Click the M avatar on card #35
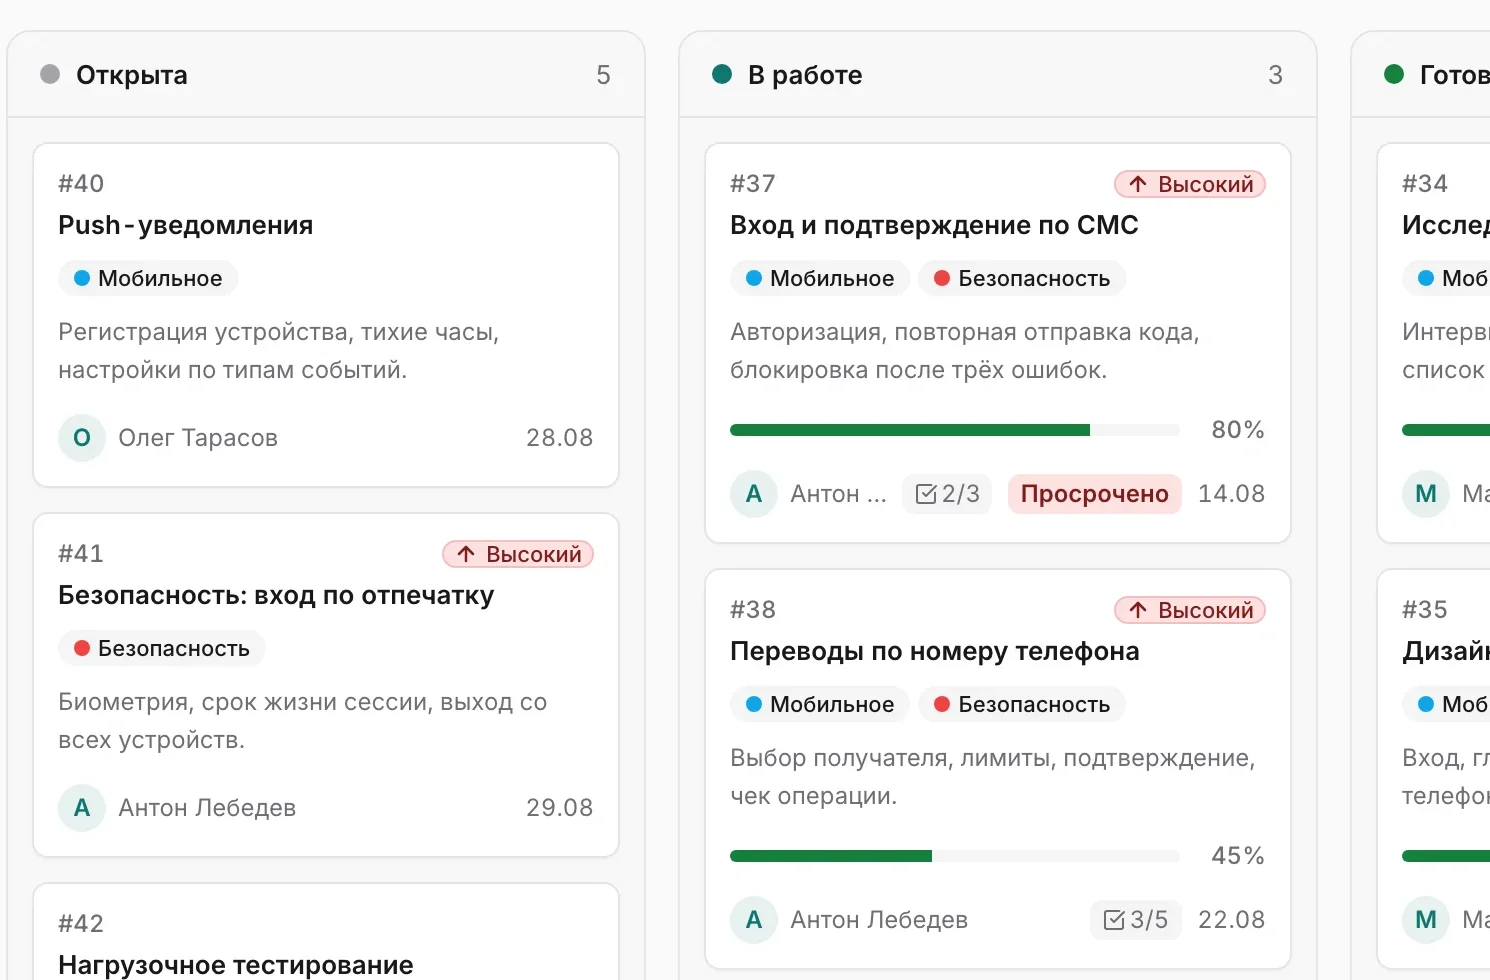The image size is (1490, 980). point(1426,920)
